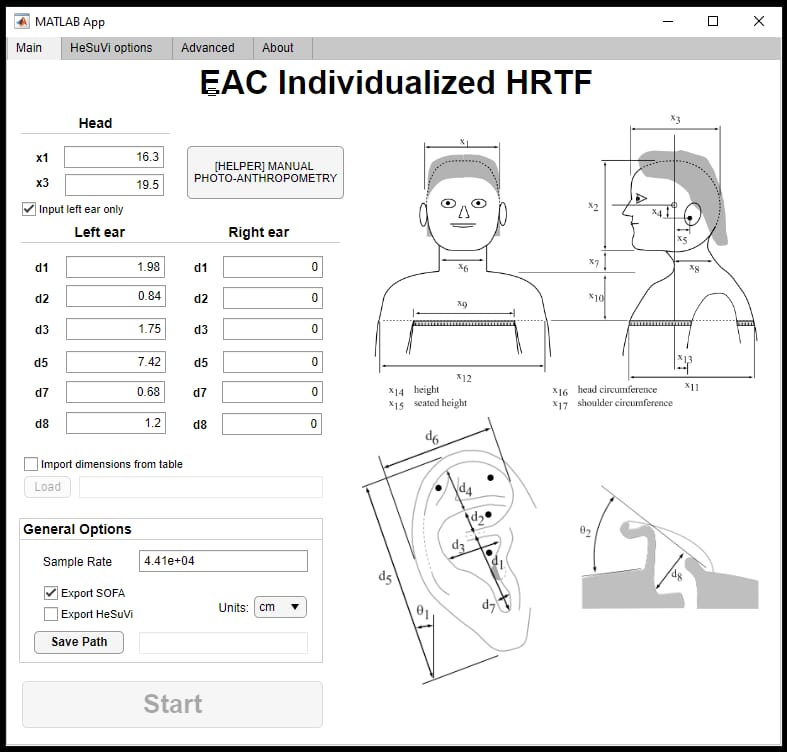Click left ear d2 field with 0.84
787x752 pixels.
coord(115,296)
